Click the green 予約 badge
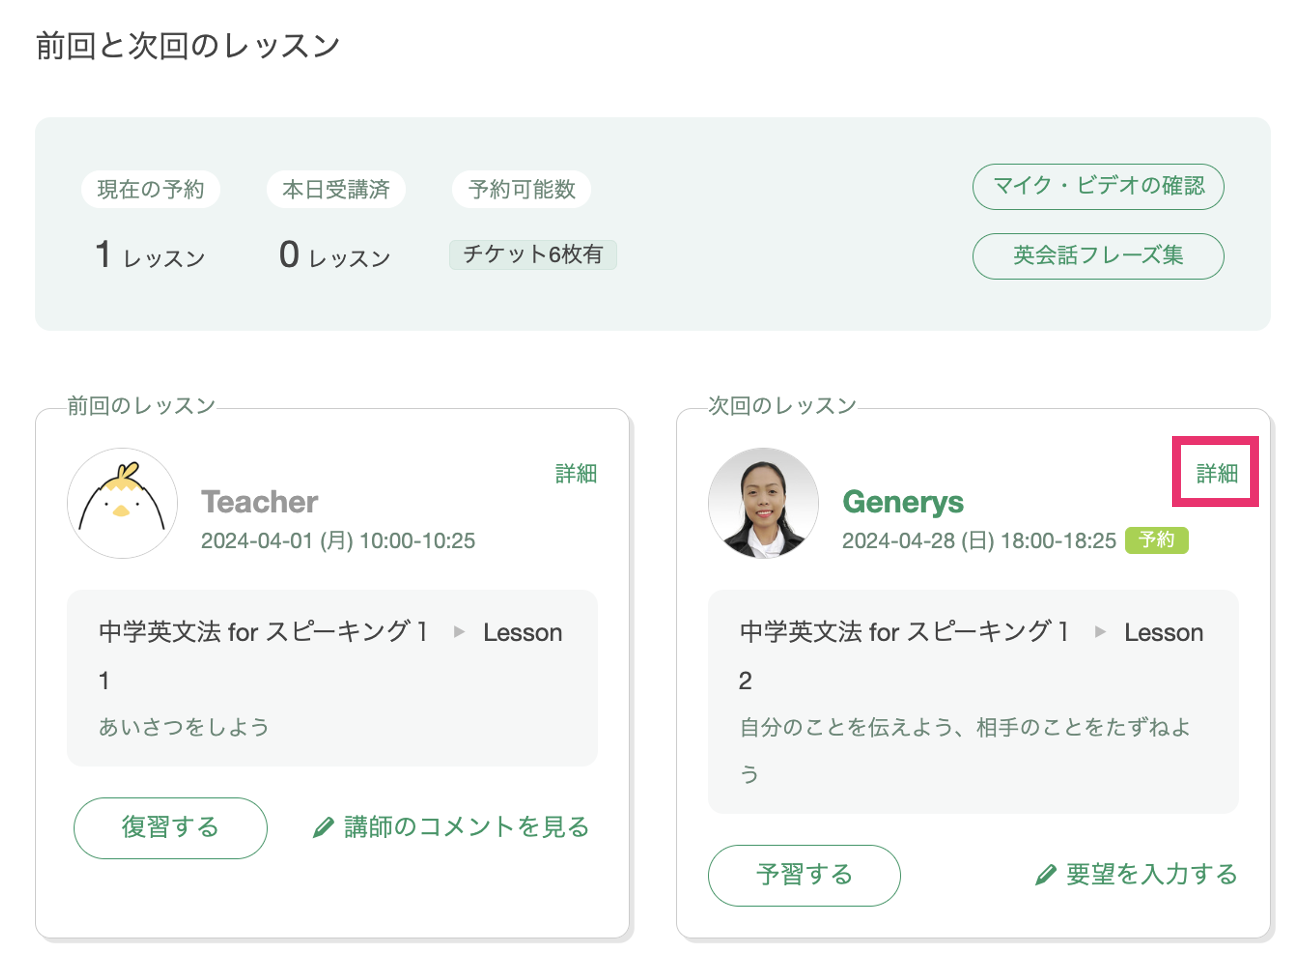 (1157, 540)
